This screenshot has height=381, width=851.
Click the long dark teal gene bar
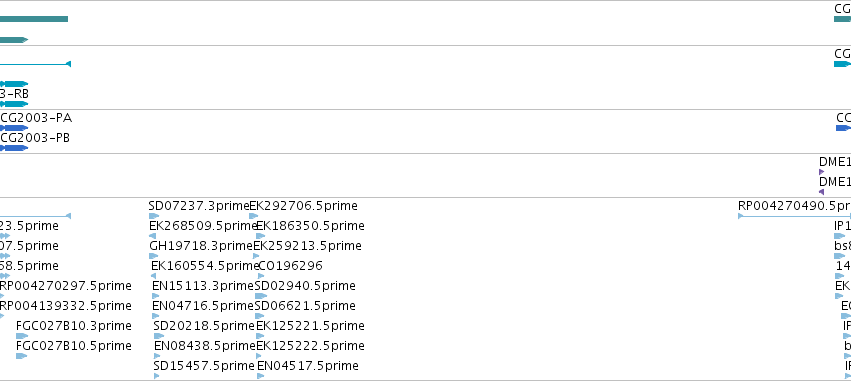pos(34,19)
